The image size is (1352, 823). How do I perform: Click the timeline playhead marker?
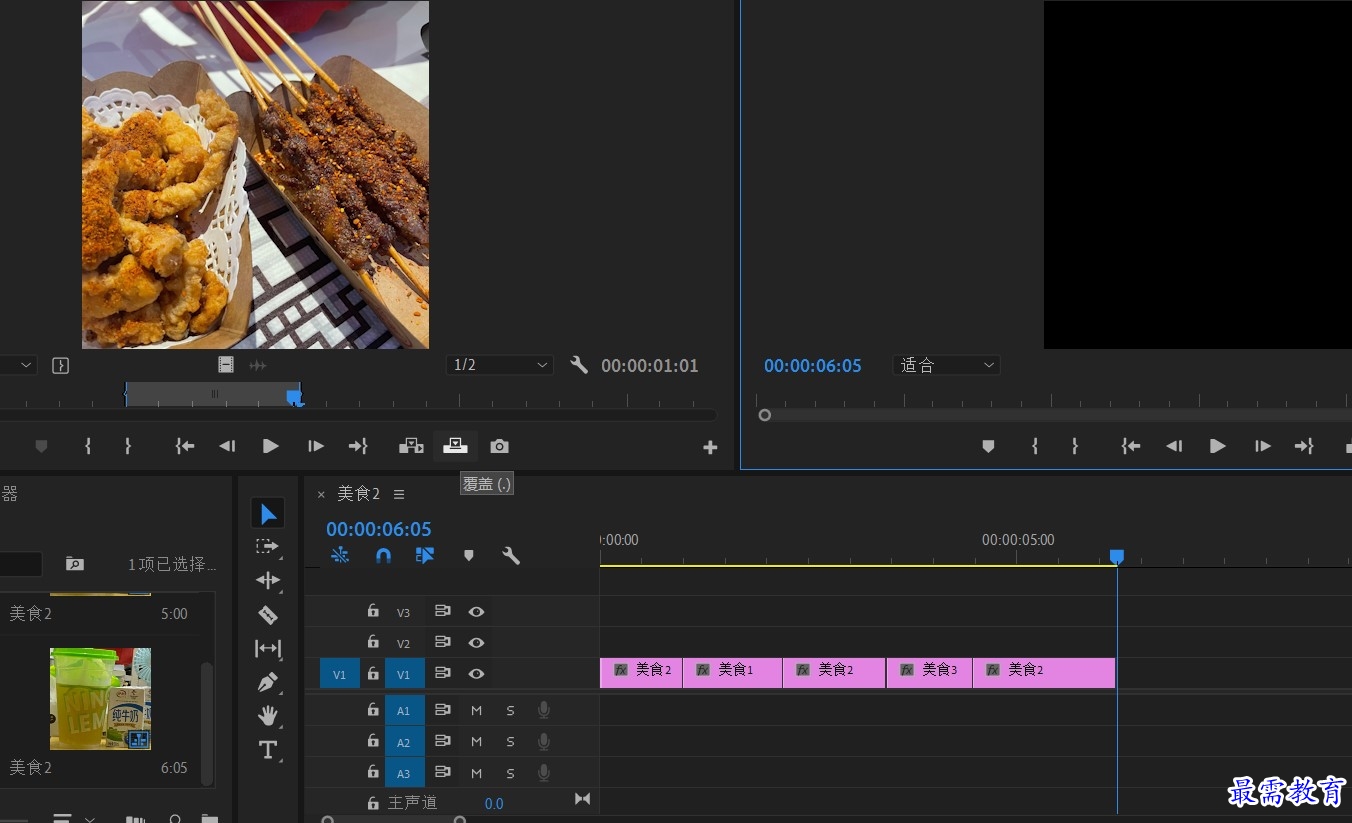coord(1117,556)
